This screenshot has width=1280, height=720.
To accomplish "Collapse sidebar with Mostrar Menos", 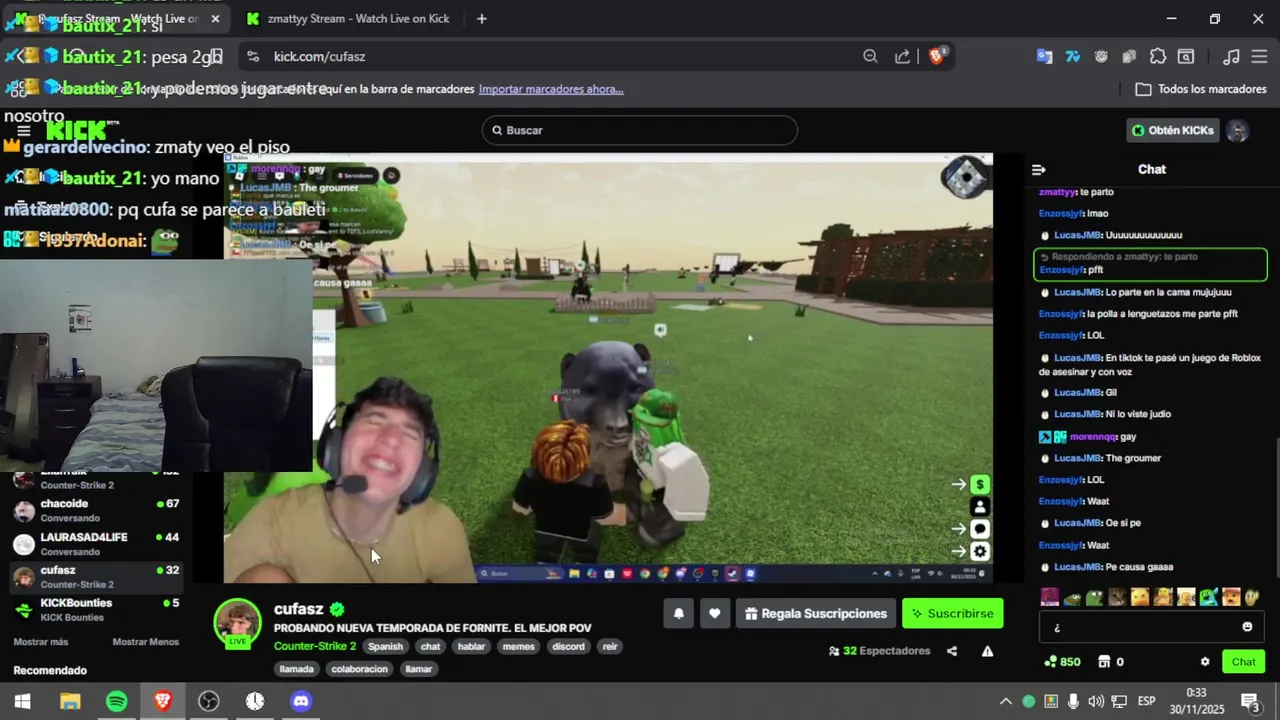I will pyautogui.click(x=146, y=642).
